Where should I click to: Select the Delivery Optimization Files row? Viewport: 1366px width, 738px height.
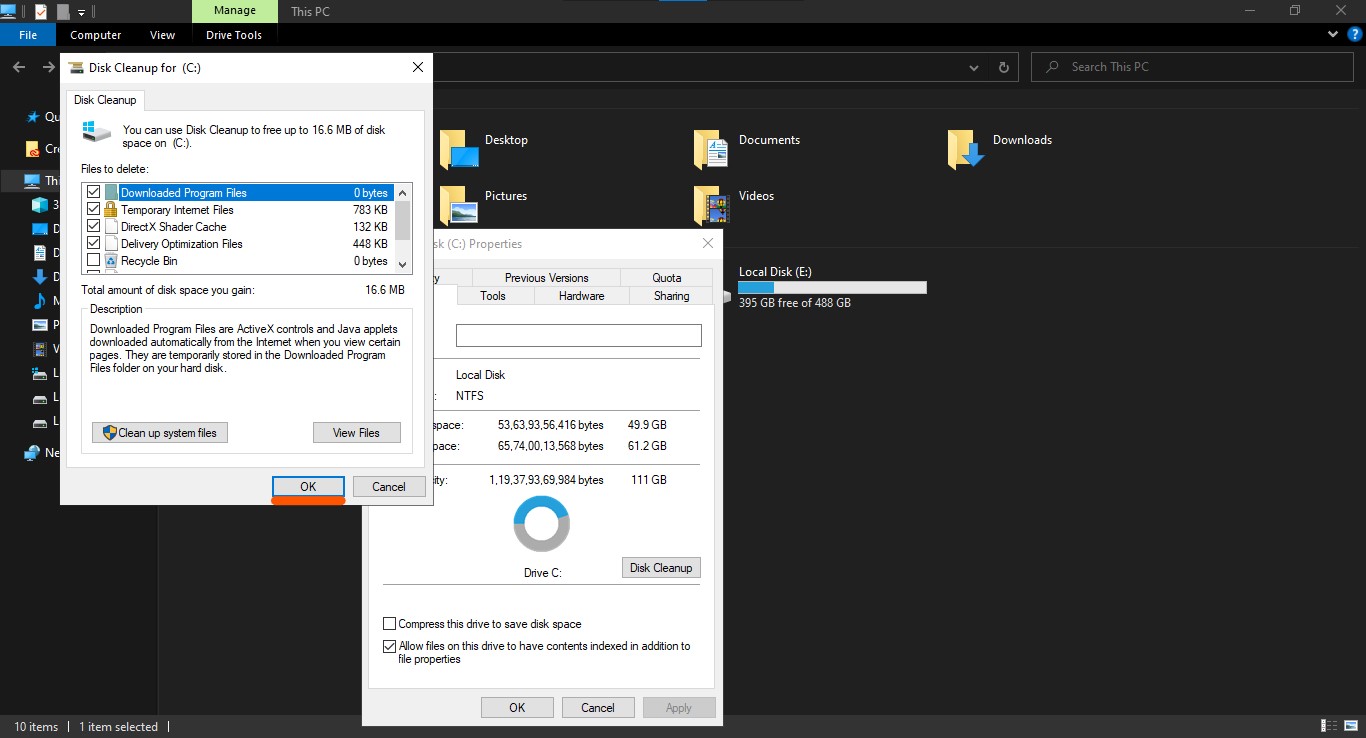[238, 244]
